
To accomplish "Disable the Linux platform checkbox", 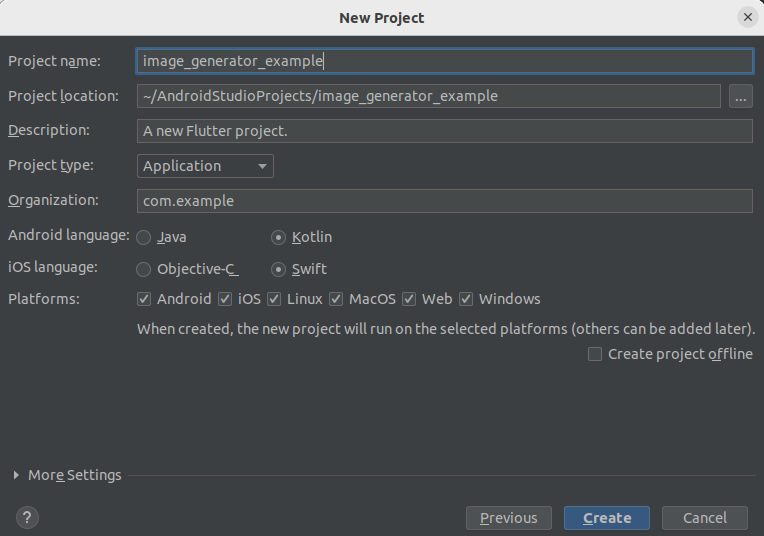I will pyautogui.click(x=274, y=299).
